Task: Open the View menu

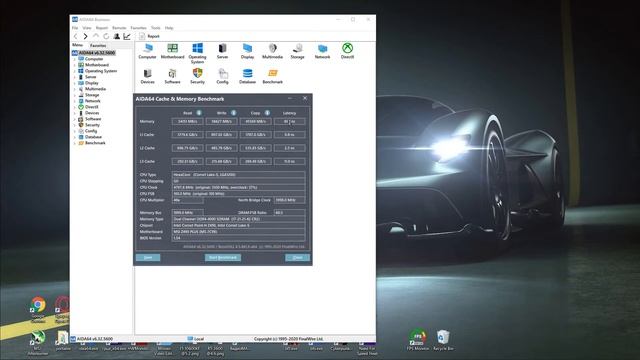Action: coord(87,28)
